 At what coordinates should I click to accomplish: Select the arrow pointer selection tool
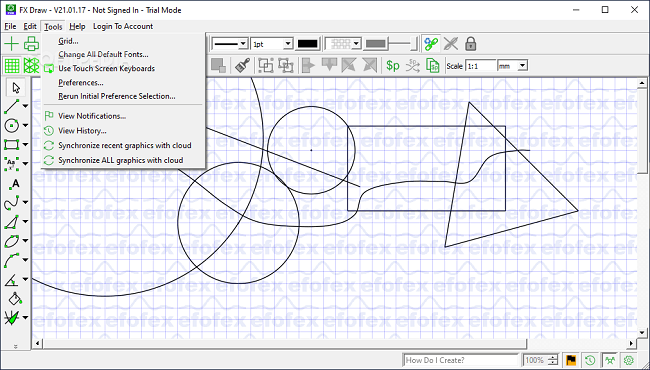click(16, 88)
